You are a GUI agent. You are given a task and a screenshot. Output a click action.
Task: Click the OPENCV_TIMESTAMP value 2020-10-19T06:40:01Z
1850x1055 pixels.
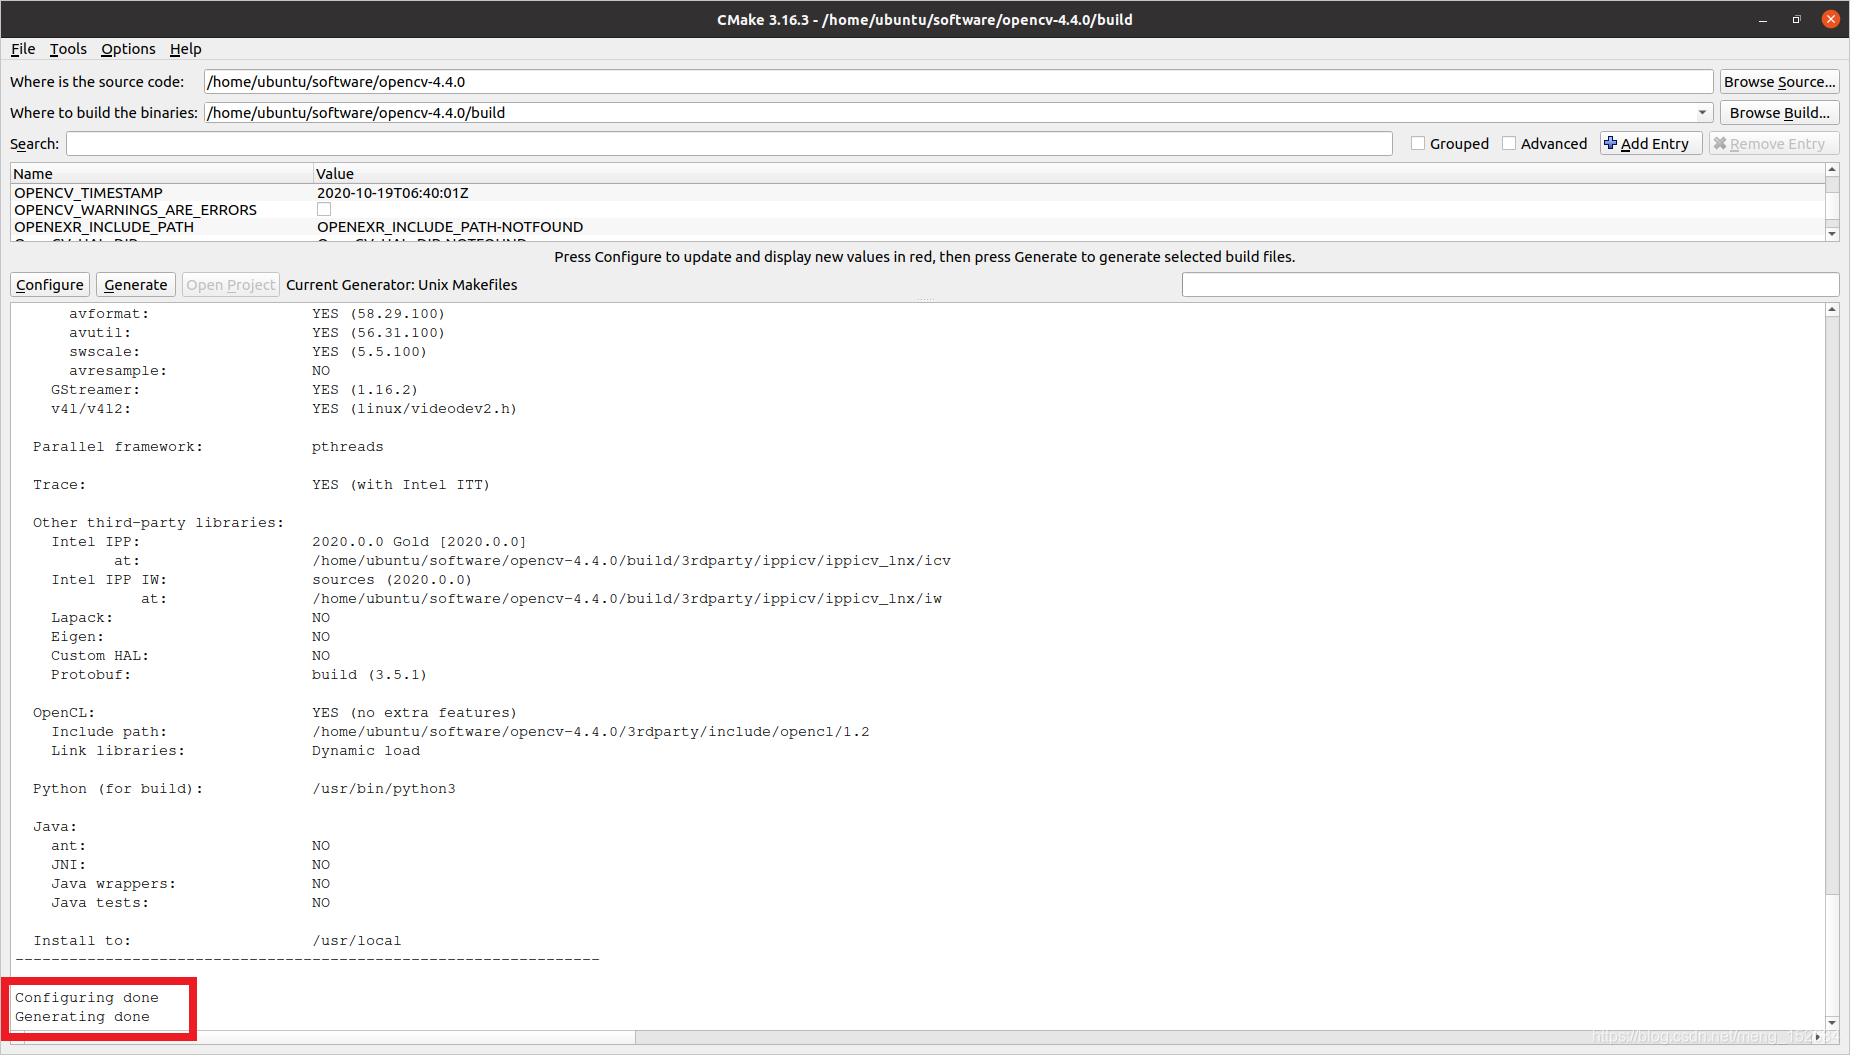coord(393,193)
